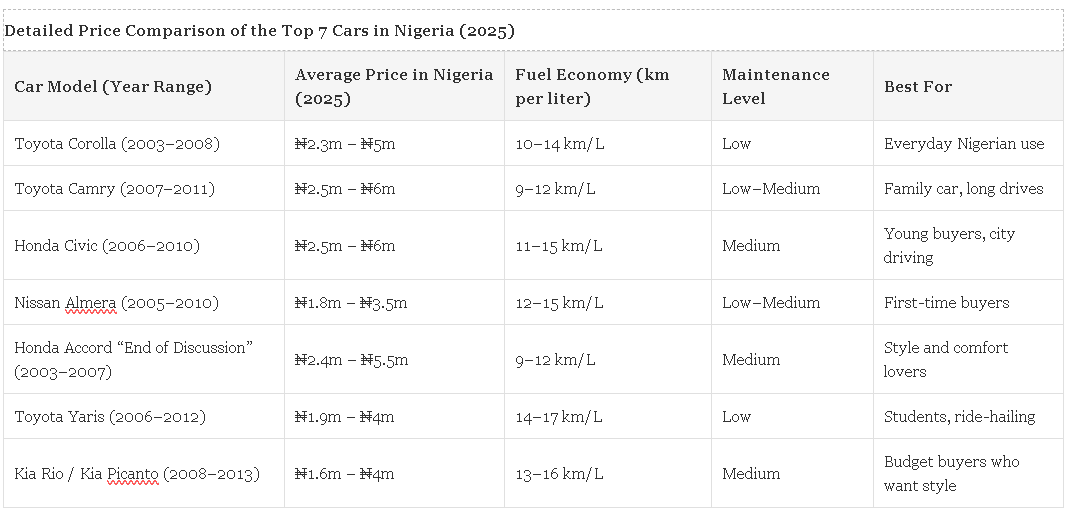Click the Honda Civic (2006–2010) cell
Viewport: 1068px width, 518px height.
pyautogui.click(x=107, y=246)
